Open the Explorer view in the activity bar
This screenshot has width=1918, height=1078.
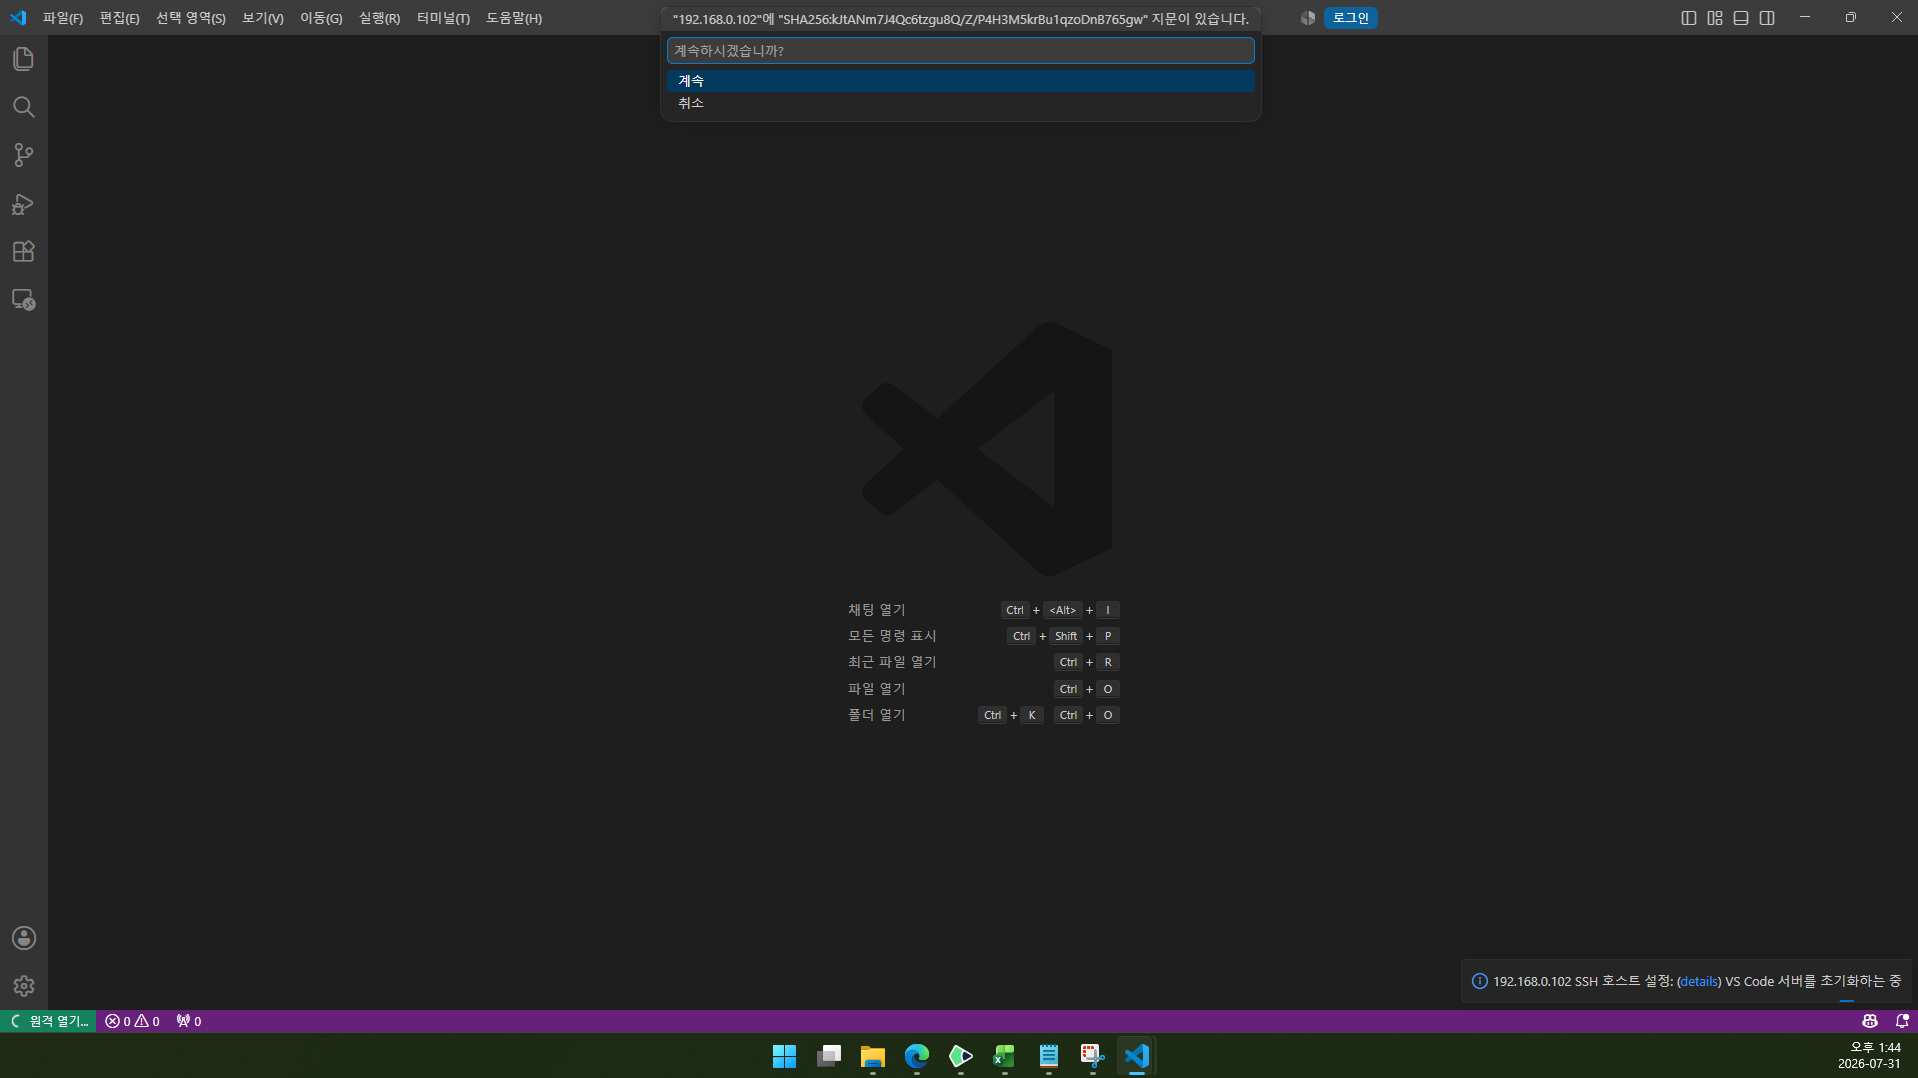24,59
